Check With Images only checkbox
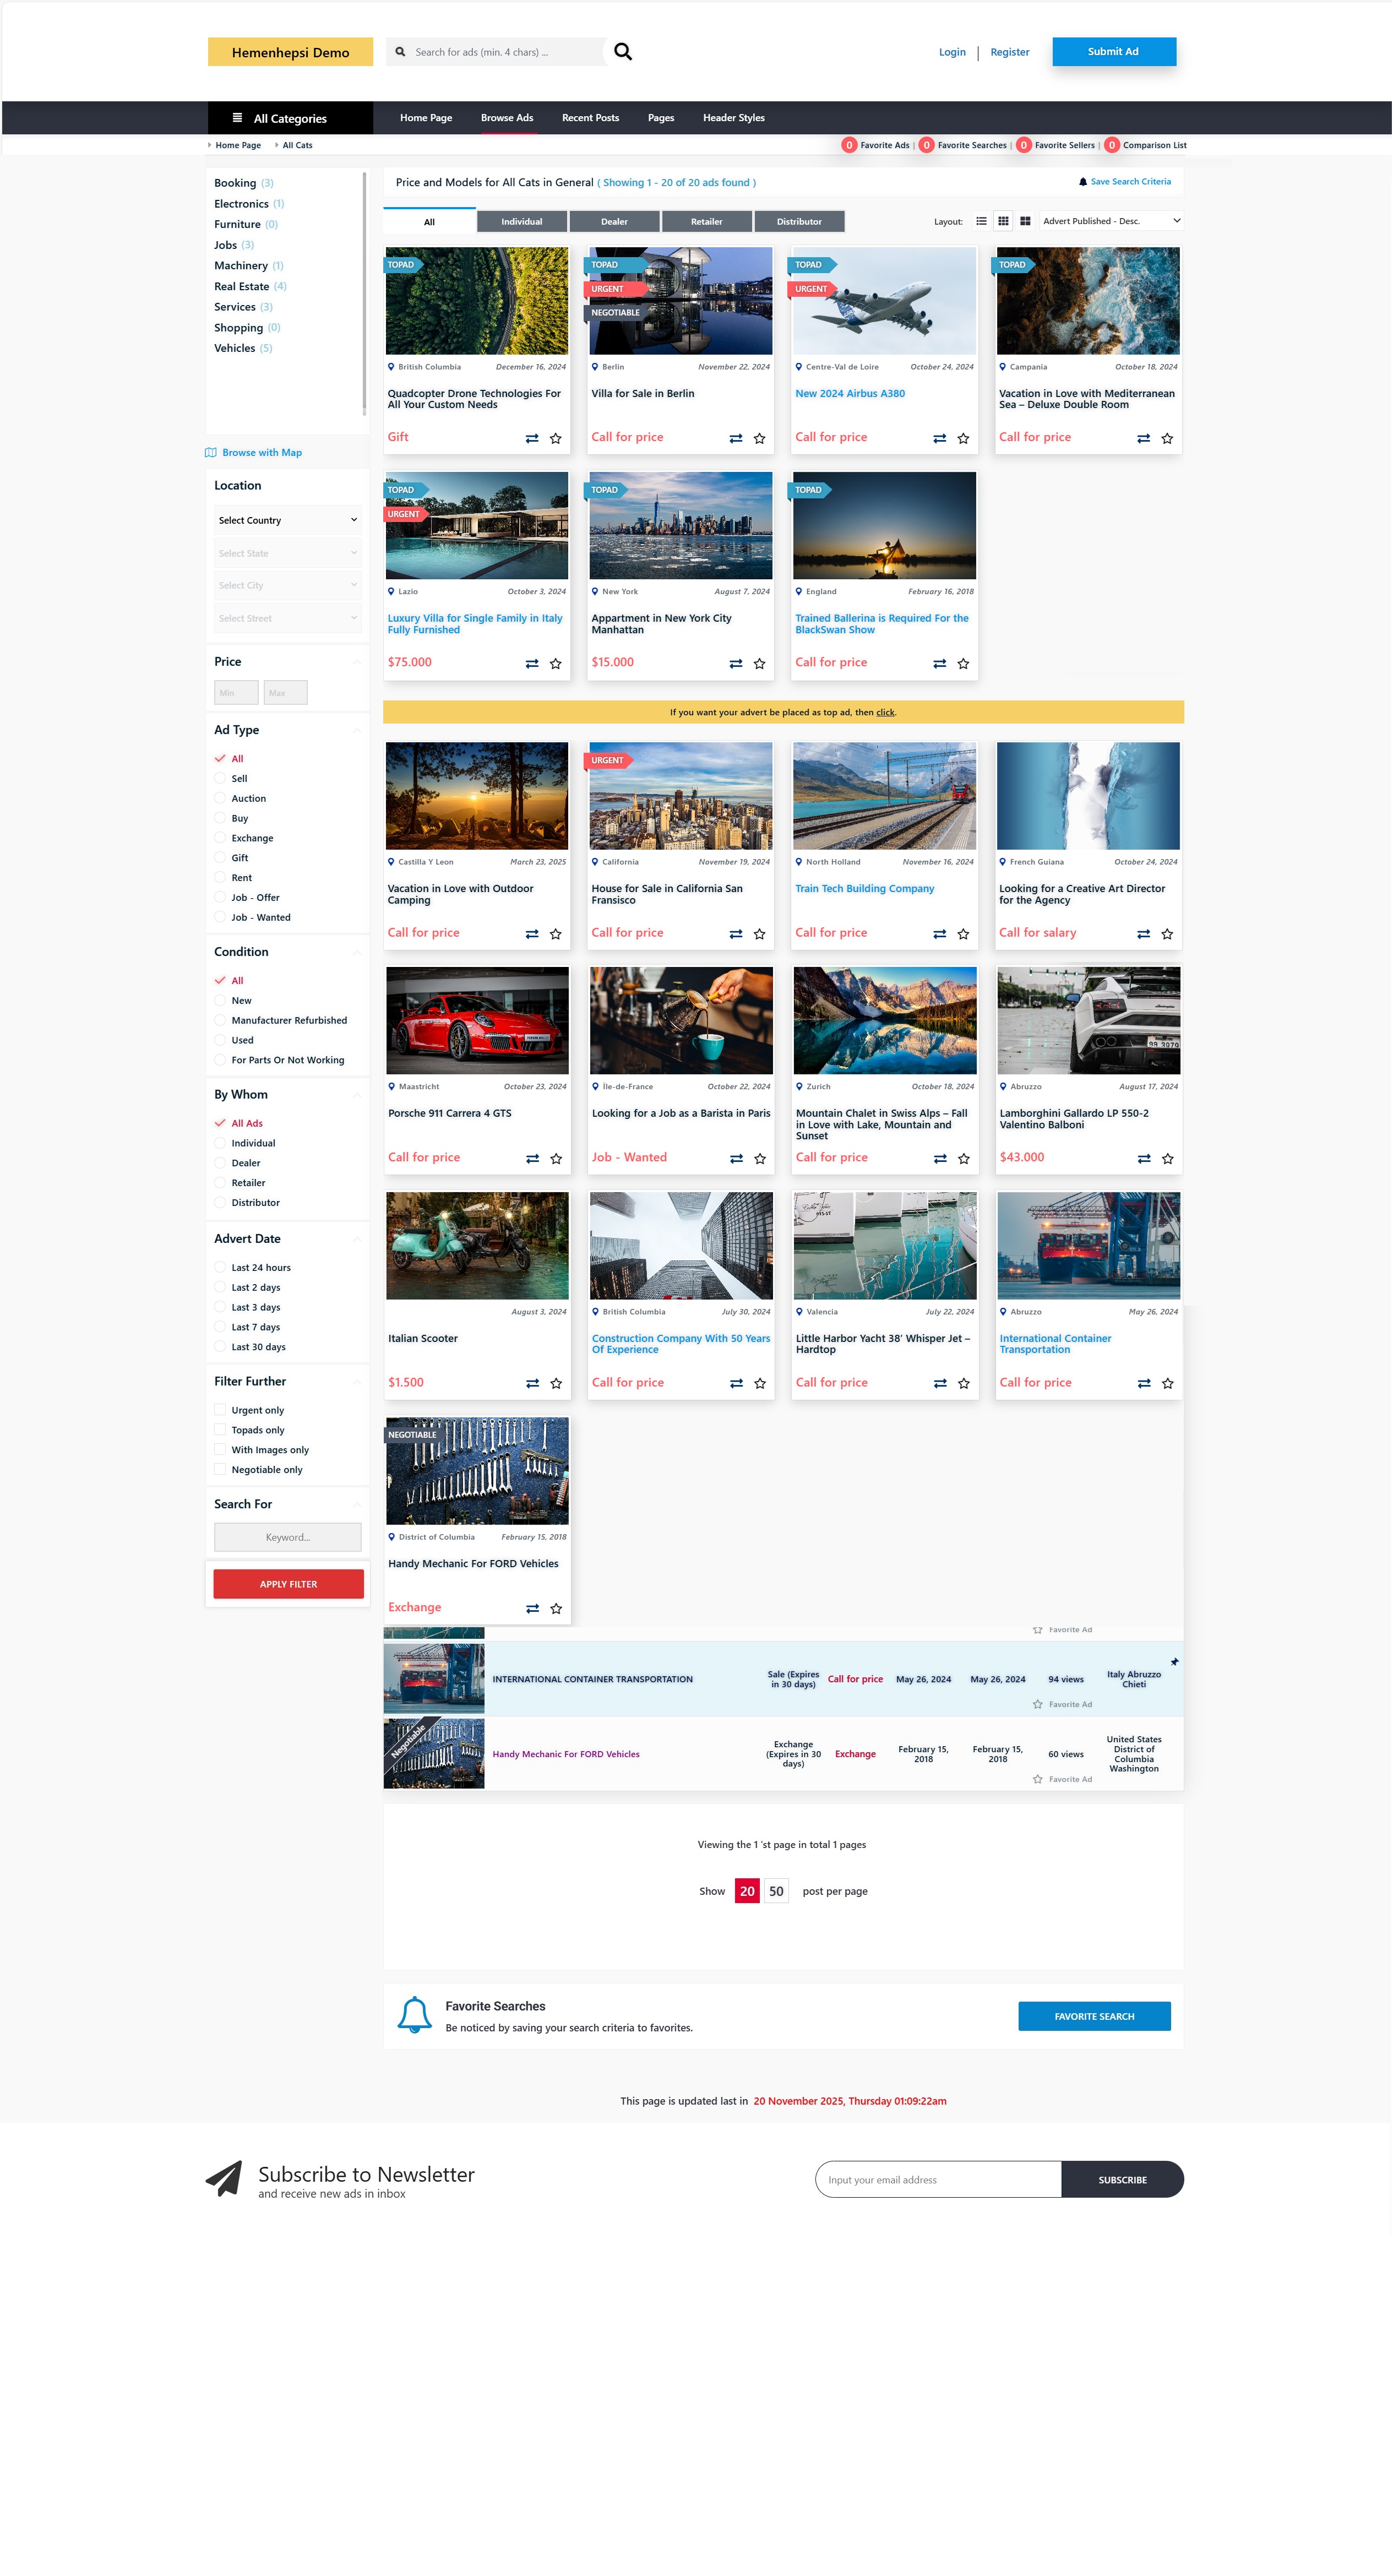 coord(220,1450)
